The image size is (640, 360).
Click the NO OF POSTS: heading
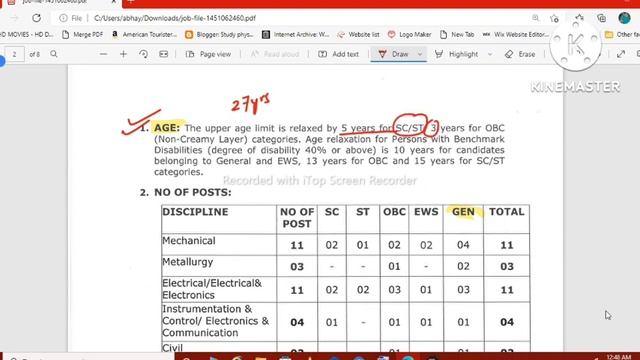pos(193,192)
